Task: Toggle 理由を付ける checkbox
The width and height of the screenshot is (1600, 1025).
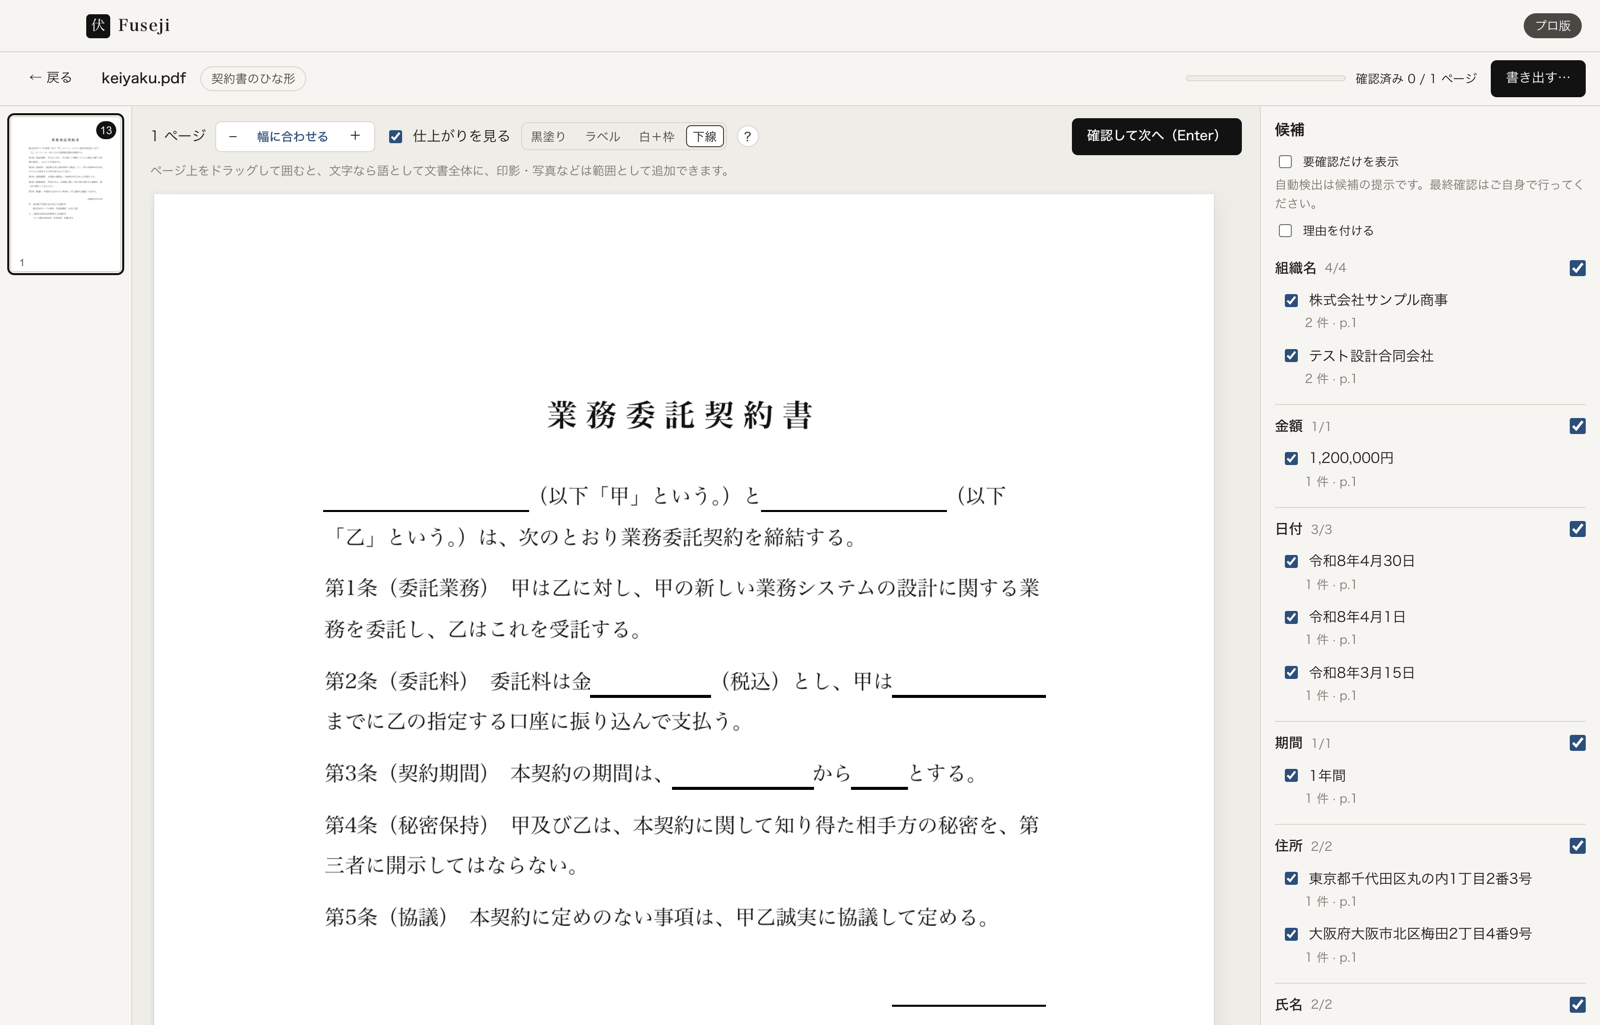Action: tap(1285, 231)
